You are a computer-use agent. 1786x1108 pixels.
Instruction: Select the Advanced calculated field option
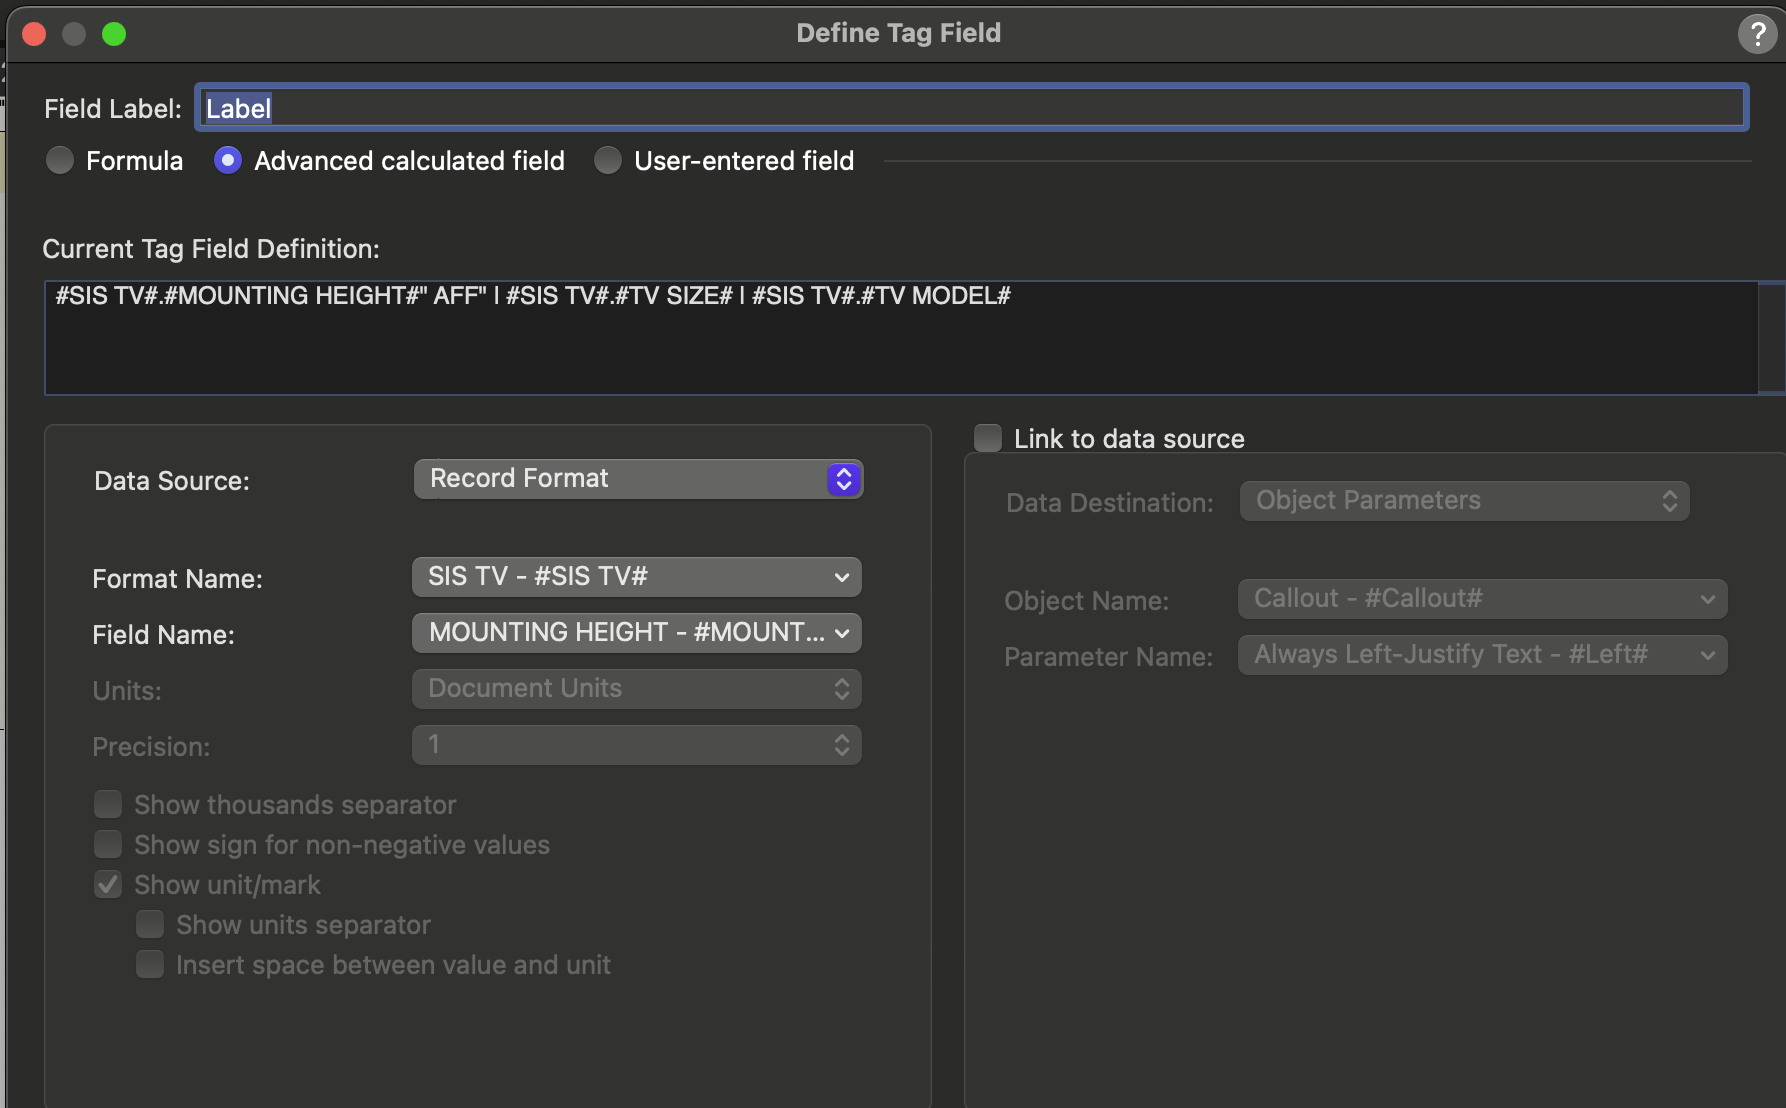(228, 161)
